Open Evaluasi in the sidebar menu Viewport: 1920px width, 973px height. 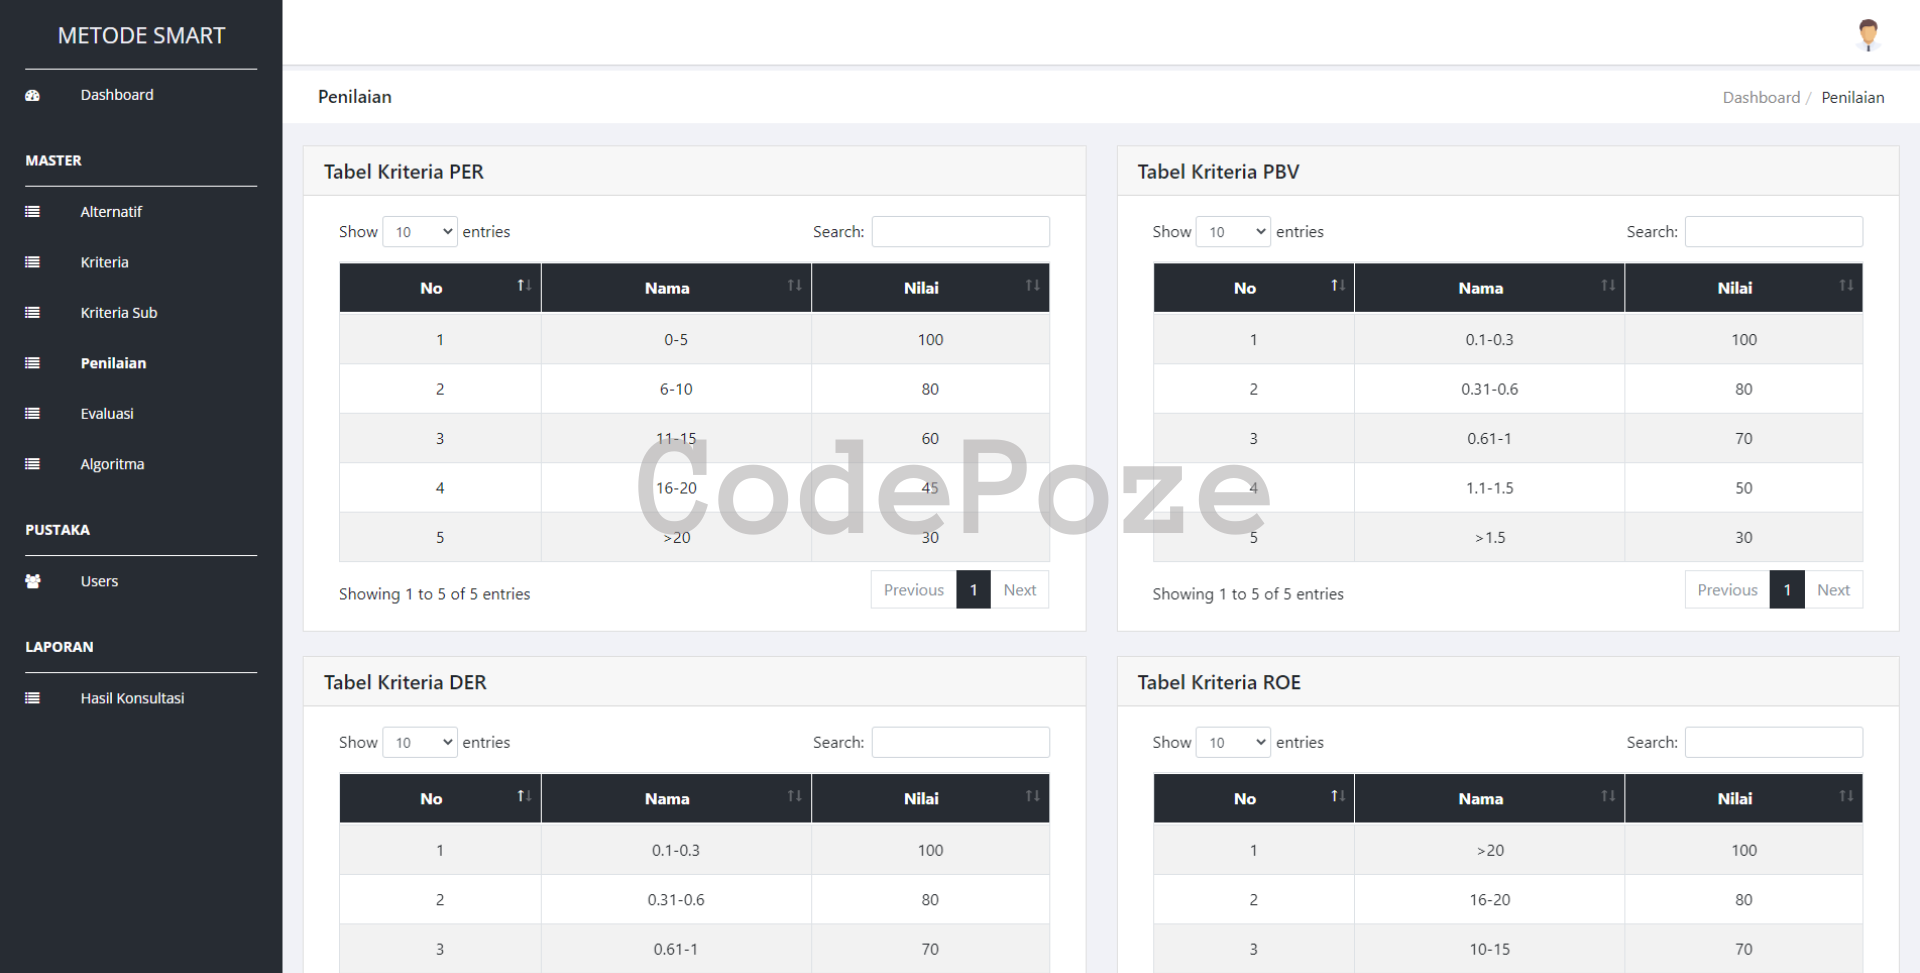click(107, 414)
